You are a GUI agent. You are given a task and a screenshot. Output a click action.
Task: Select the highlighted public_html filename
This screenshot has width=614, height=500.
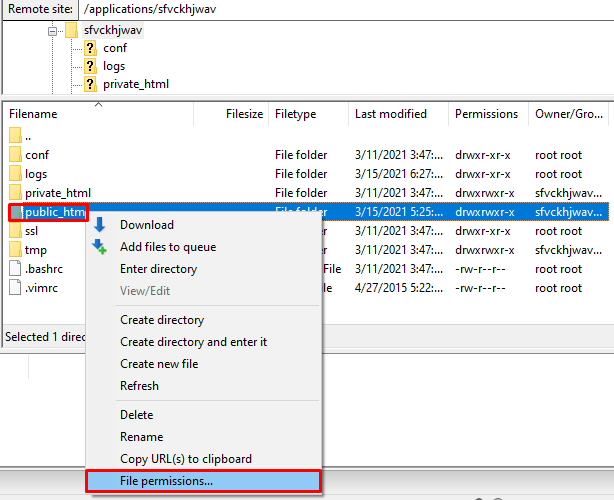55,212
